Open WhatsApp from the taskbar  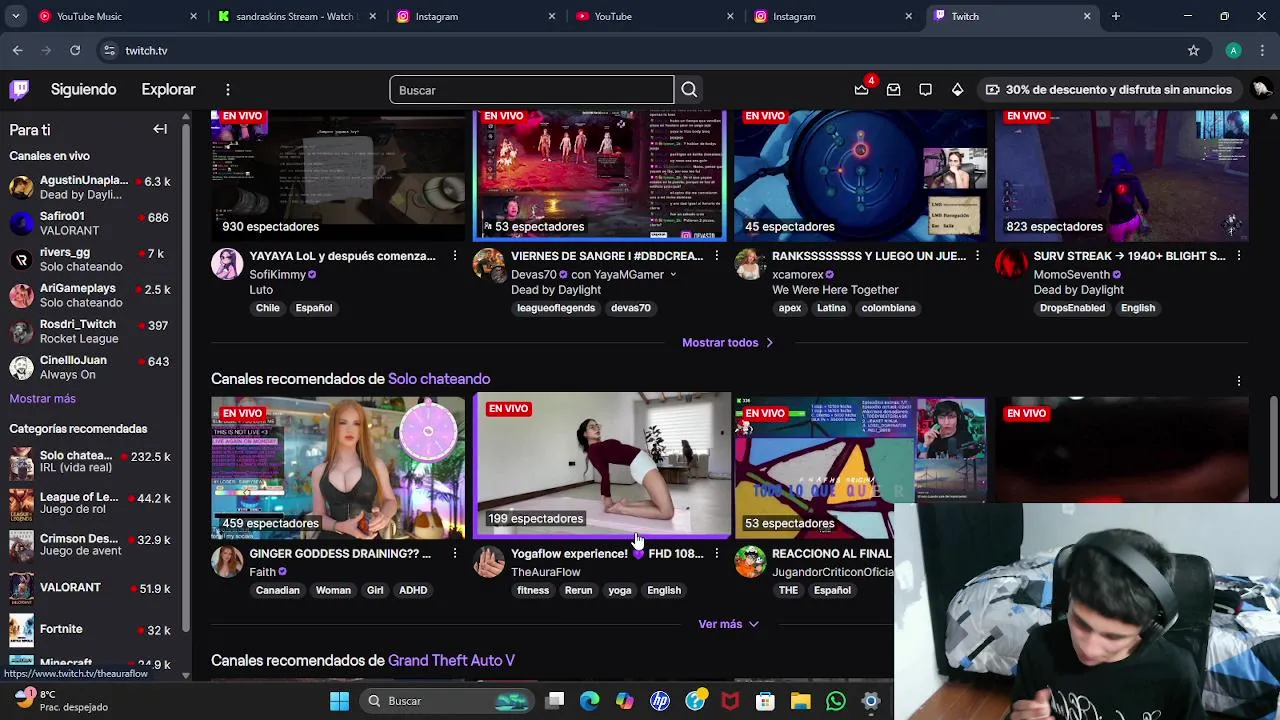click(x=836, y=701)
